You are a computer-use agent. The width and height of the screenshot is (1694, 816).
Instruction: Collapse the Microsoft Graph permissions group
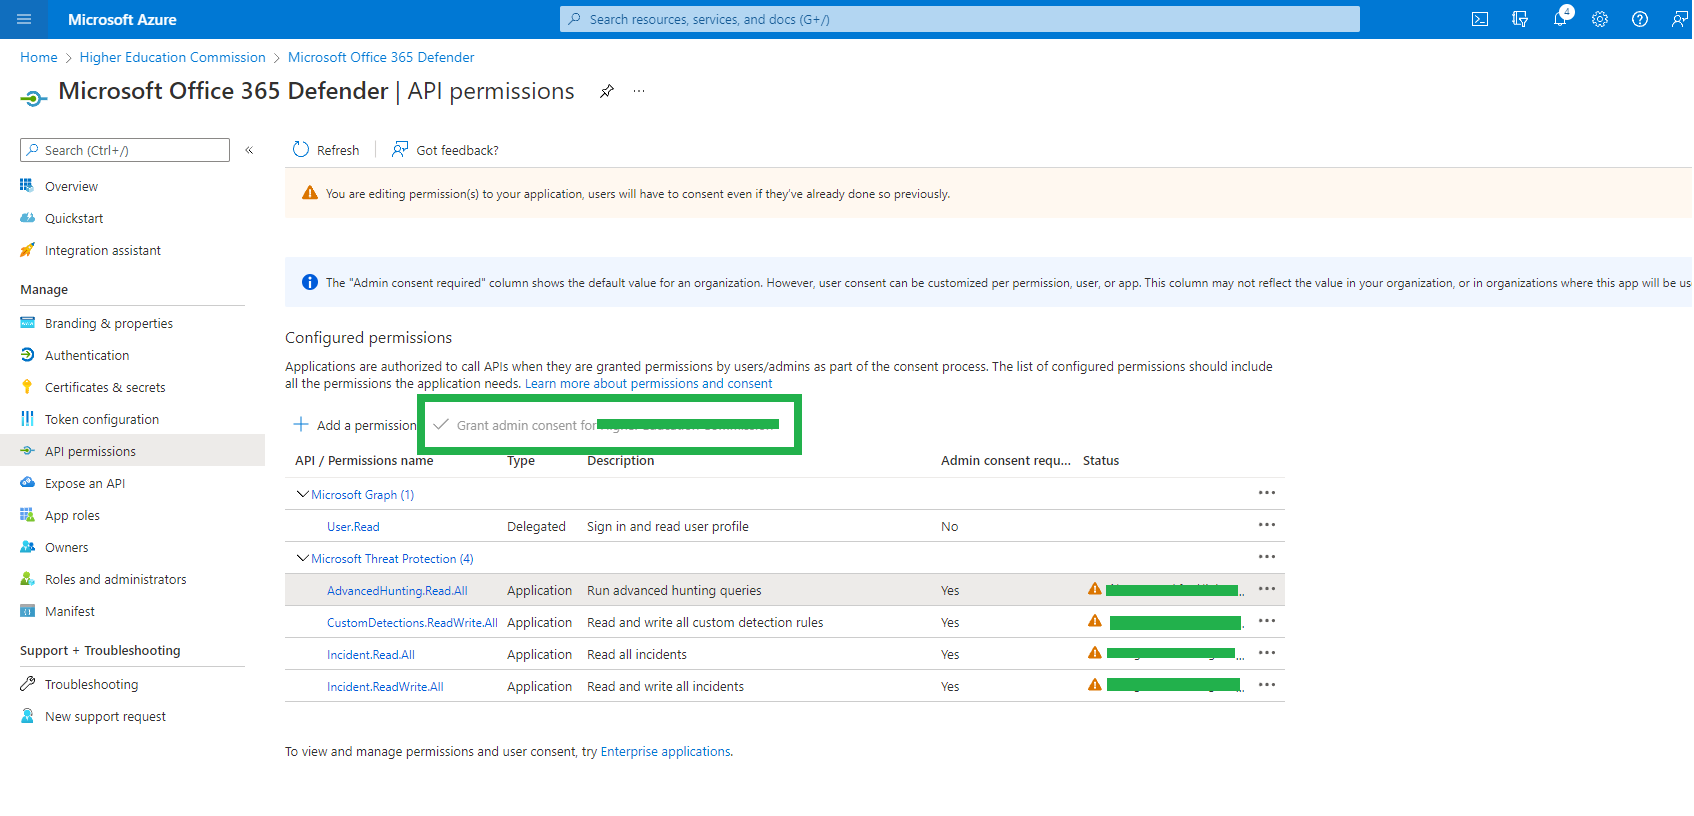click(x=302, y=494)
